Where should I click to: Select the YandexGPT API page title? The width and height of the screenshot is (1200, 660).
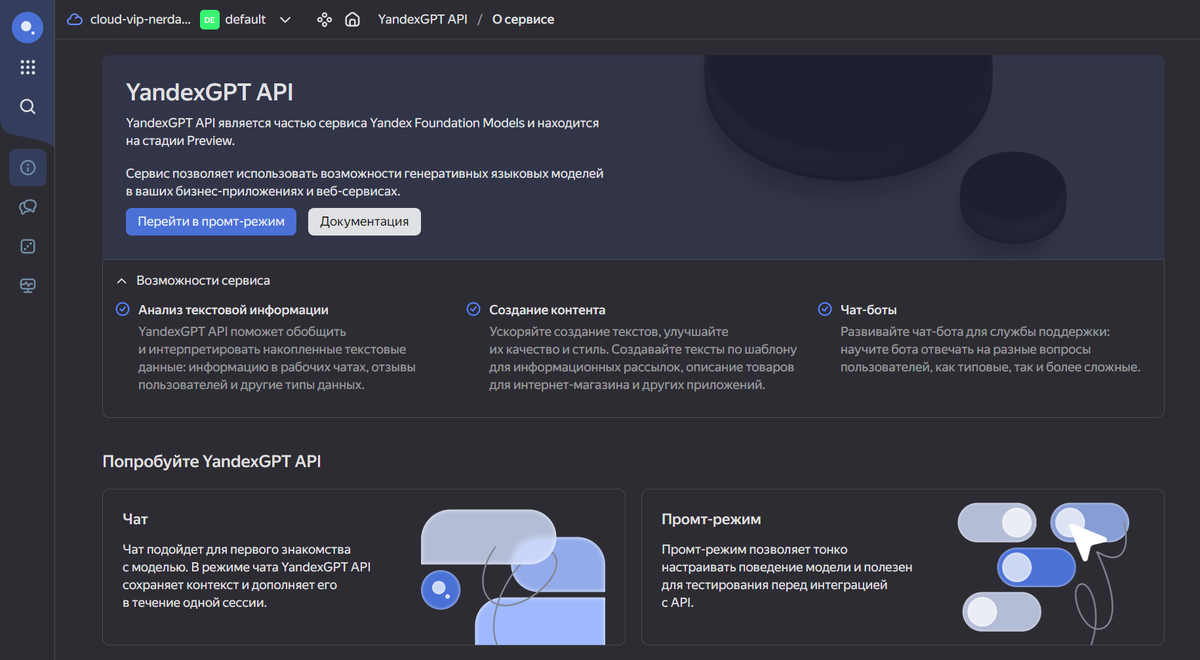pos(210,92)
